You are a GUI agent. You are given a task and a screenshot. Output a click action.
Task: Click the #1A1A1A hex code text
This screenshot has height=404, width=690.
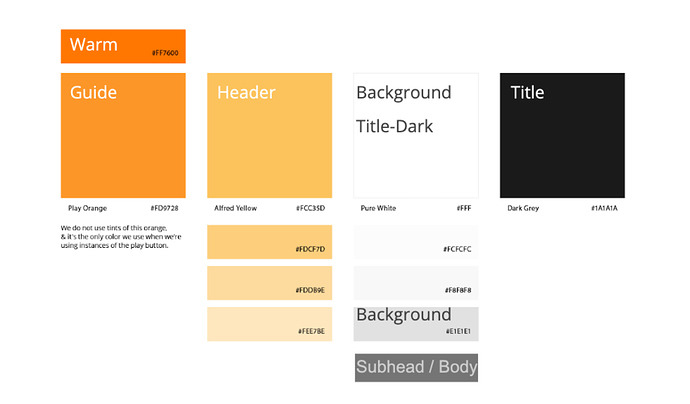pyautogui.click(x=604, y=208)
